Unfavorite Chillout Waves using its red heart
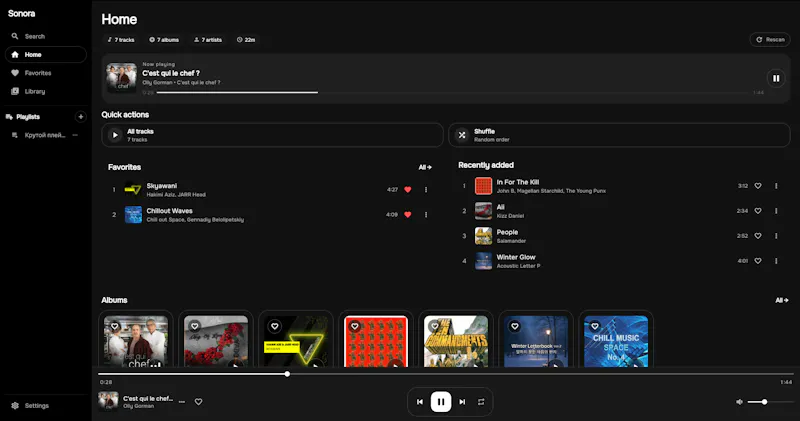The image size is (800, 421). (408, 215)
